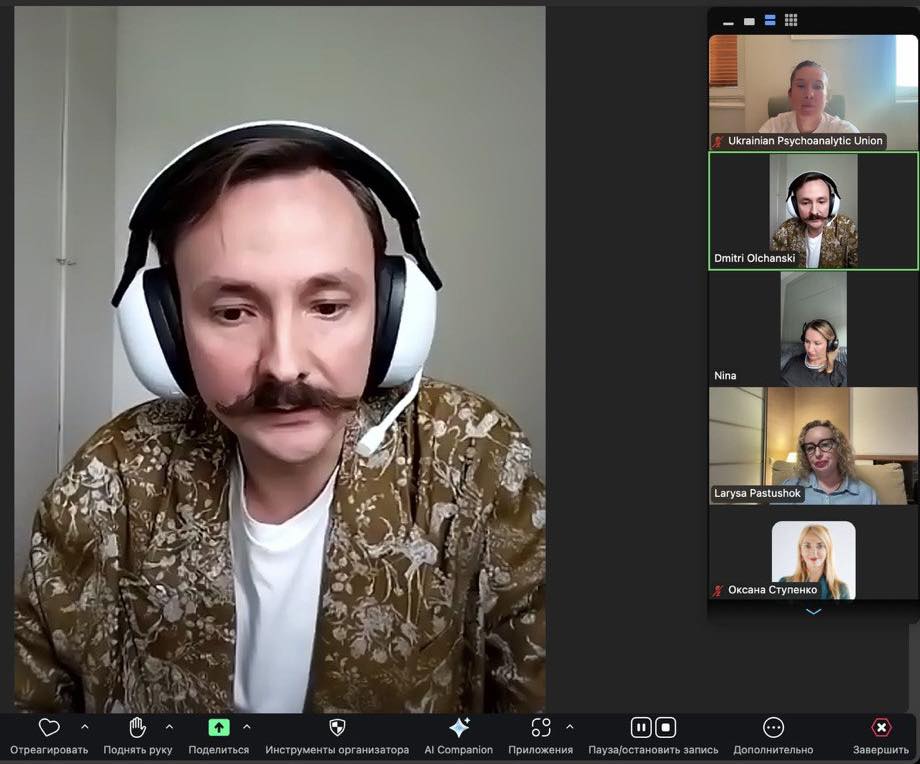This screenshot has height=764, width=920.
Task: Expand options arrow beside Поднять руку
Action: click(169, 727)
